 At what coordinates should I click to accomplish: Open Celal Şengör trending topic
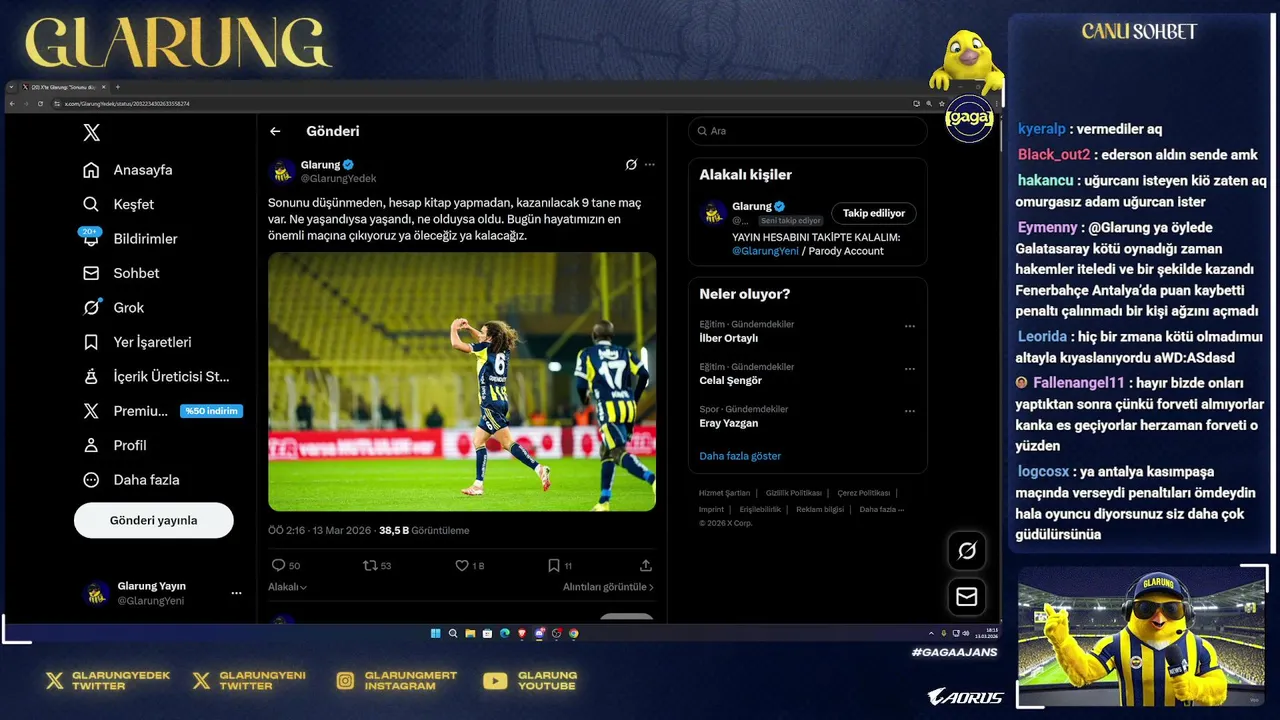point(730,380)
